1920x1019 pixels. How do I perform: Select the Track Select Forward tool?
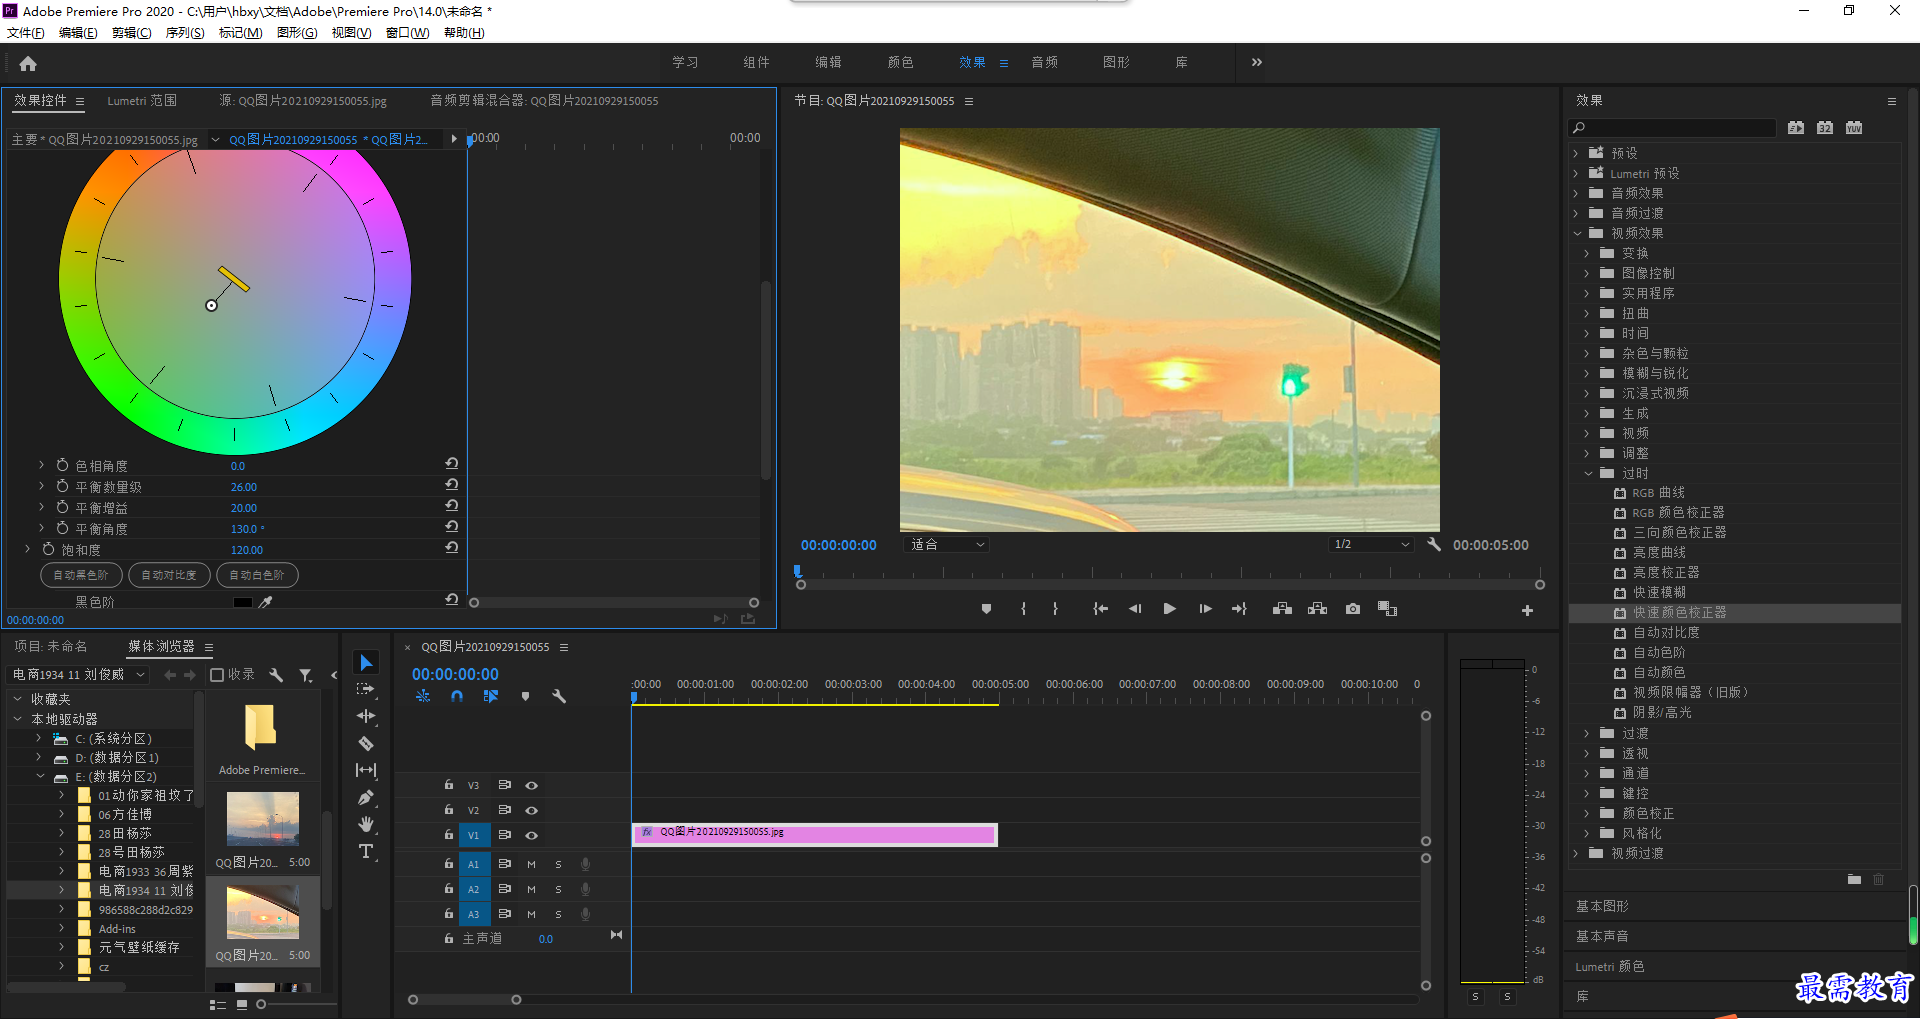tap(366, 689)
